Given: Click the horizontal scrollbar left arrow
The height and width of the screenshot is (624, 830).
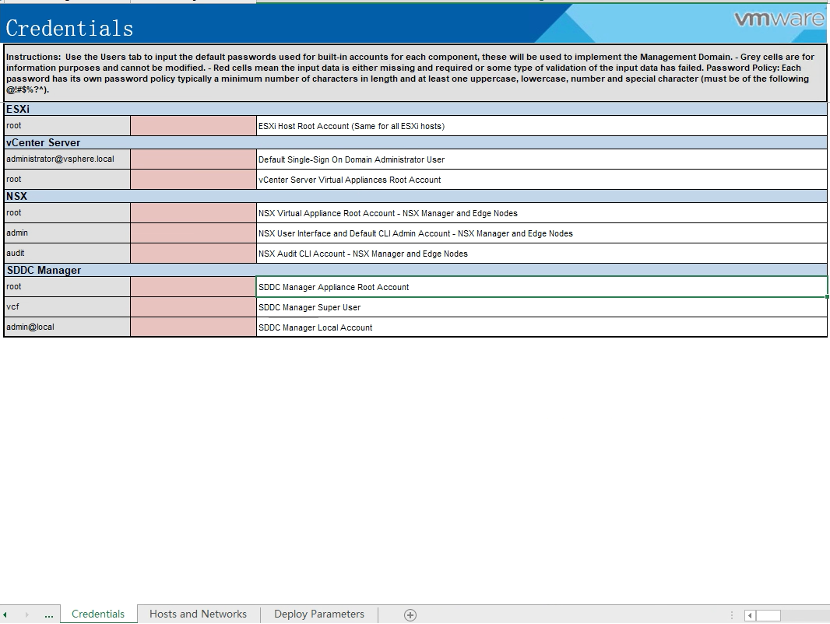Looking at the screenshot, I should coord(750,615).
